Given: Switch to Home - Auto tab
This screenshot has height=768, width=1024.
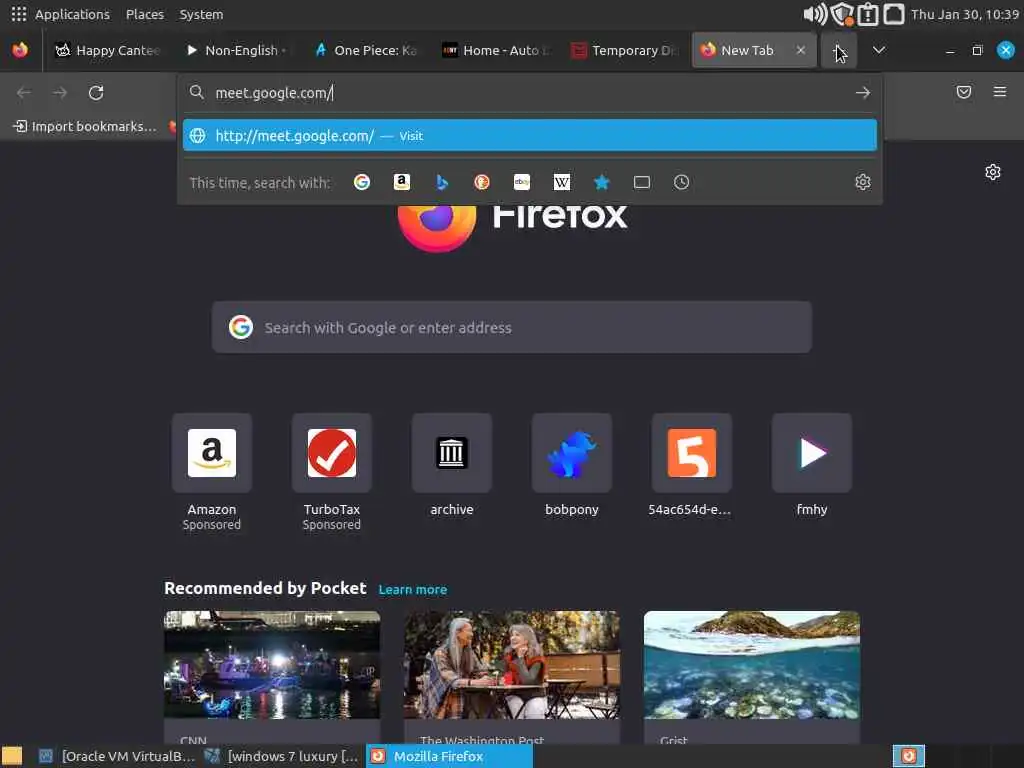Looking at the screenshot, I should 494,50.
